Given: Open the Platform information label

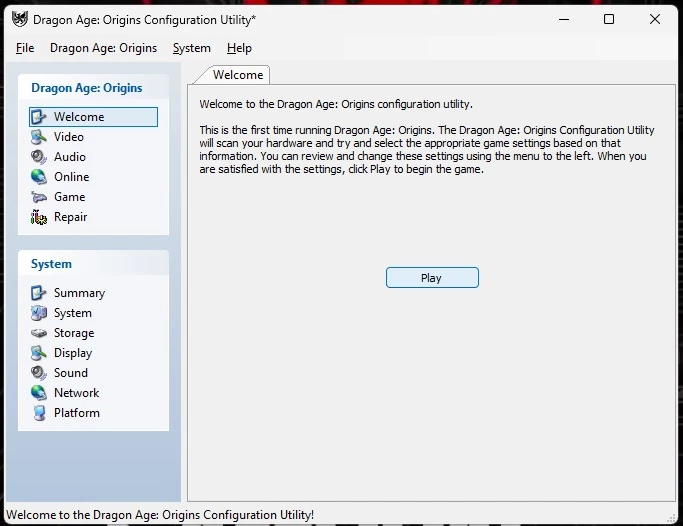Looking at the screenshot, I should [x=77, y=413].
